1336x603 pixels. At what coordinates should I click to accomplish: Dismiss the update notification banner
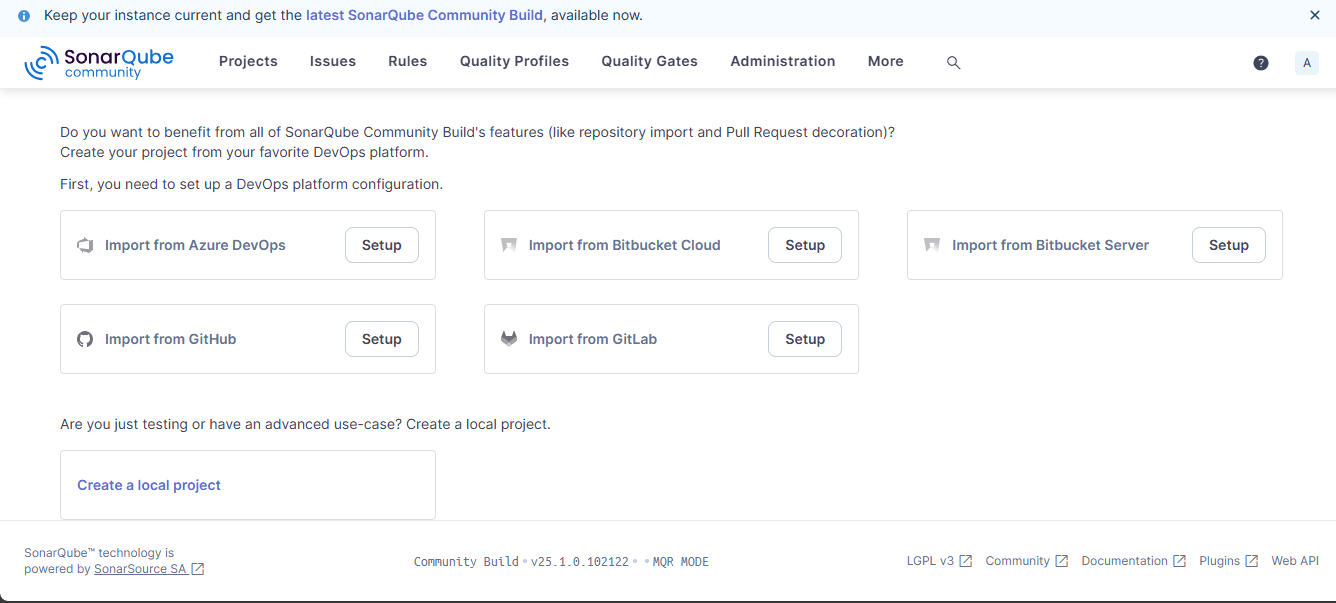tap(1314, 15)
